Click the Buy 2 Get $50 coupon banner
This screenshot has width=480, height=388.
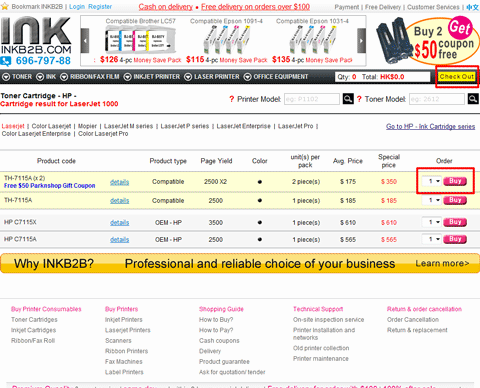(x=428, y=40)
